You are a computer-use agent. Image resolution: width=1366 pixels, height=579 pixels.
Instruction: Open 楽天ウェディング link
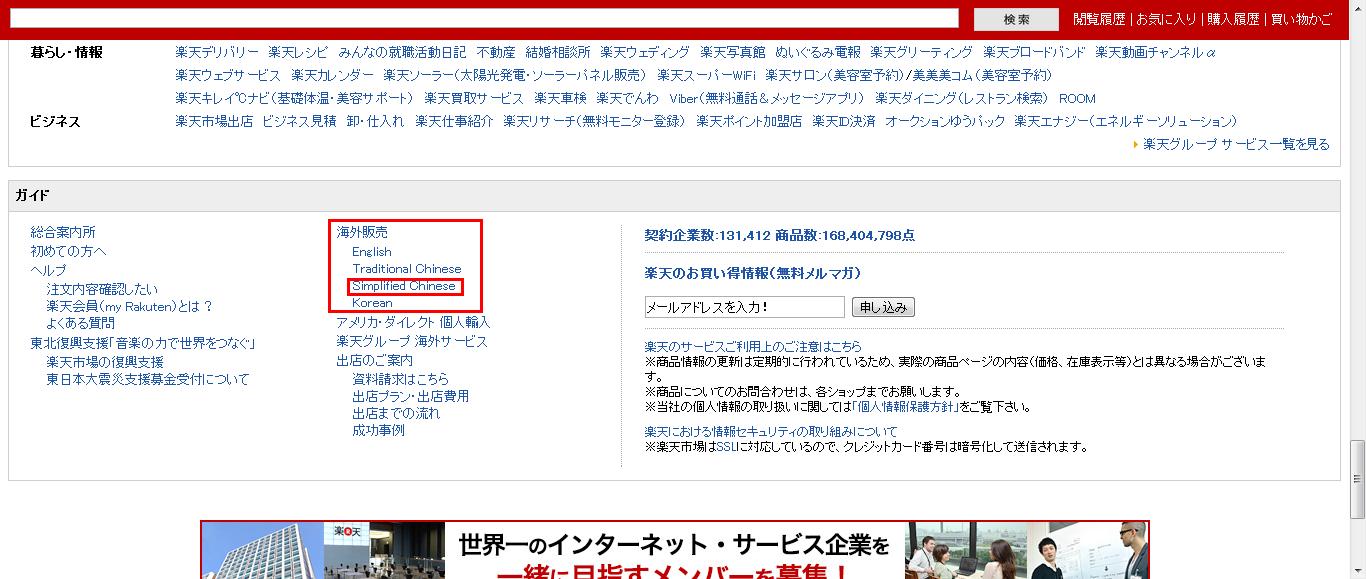point(645,52)
